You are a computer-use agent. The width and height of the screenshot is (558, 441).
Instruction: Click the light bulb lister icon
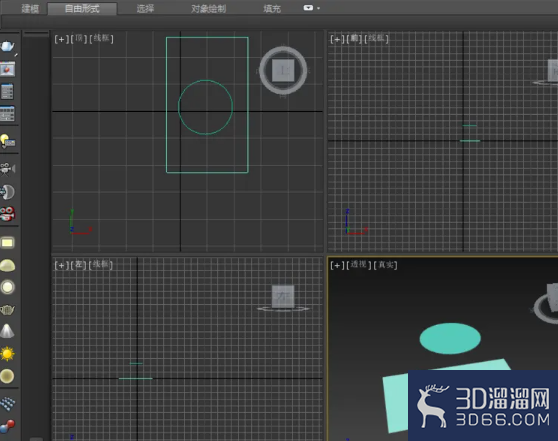8,141
